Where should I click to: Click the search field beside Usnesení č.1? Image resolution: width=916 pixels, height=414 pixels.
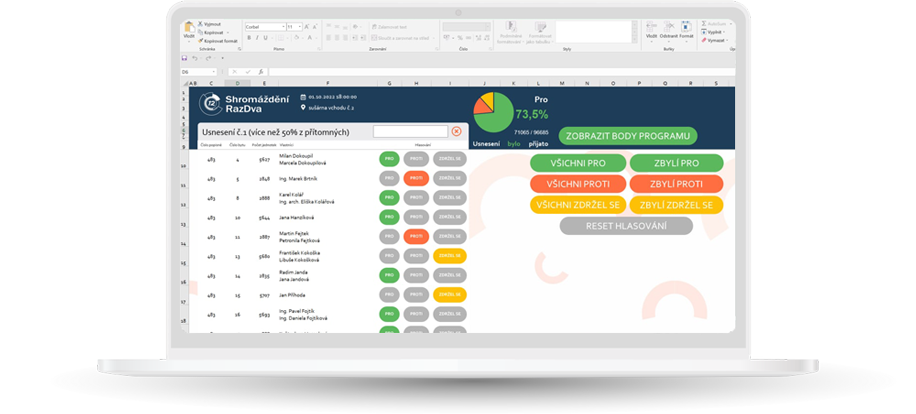pyautogui.click(x=409, y=131)
